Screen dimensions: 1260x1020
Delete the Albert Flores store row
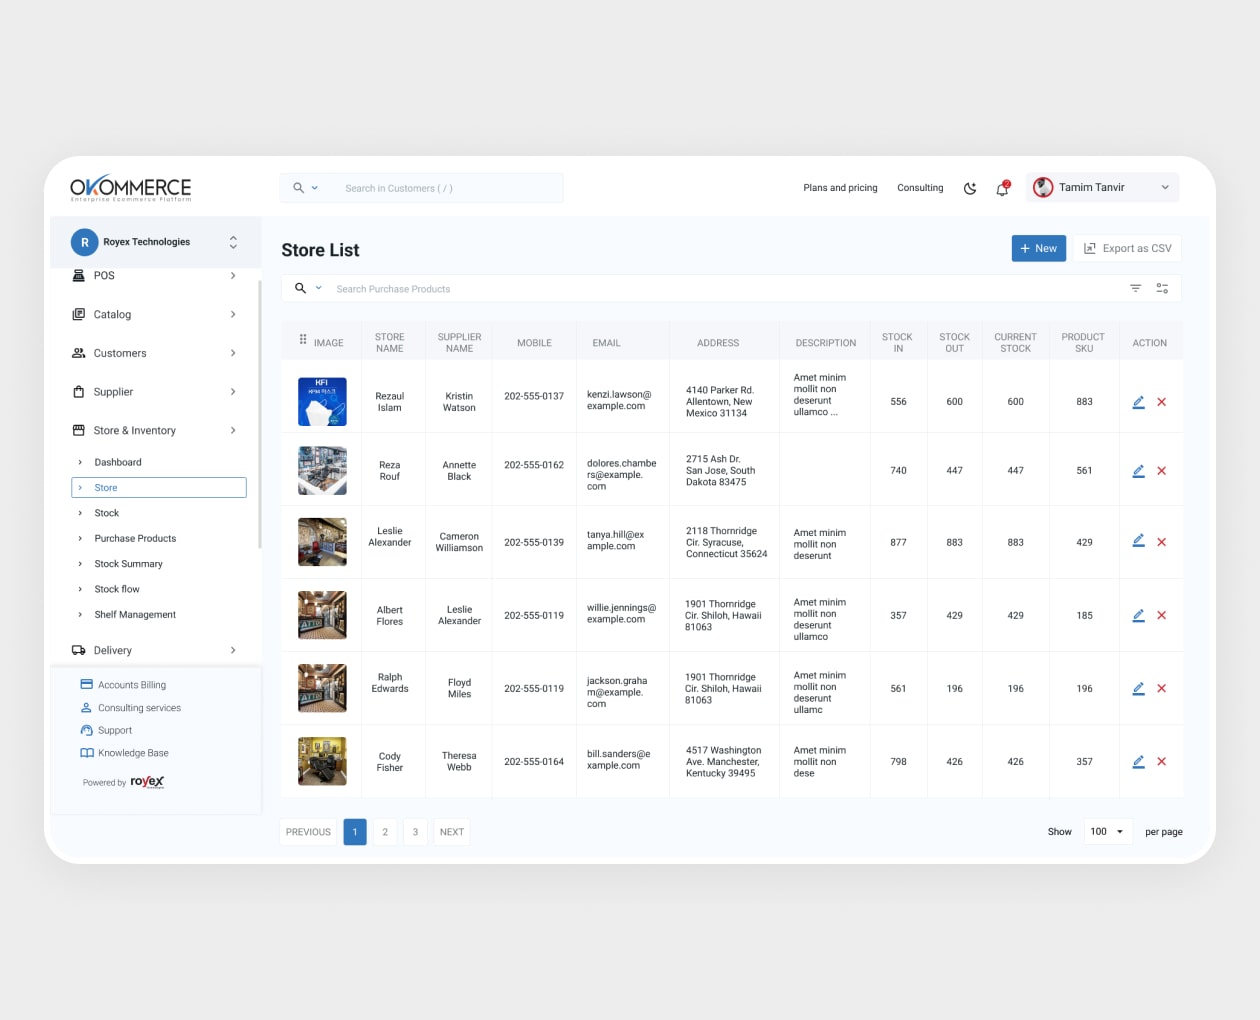coord(1162,616)
